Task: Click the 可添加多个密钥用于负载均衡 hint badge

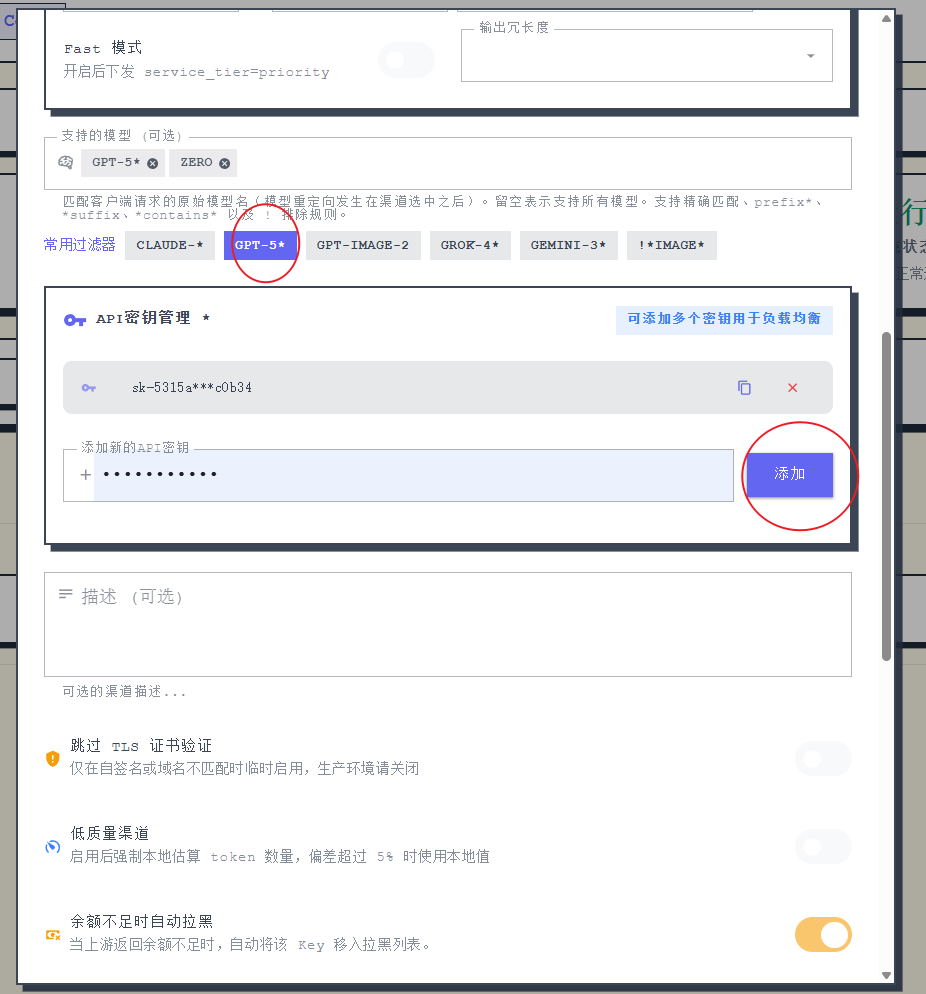Action: [724, 319]
